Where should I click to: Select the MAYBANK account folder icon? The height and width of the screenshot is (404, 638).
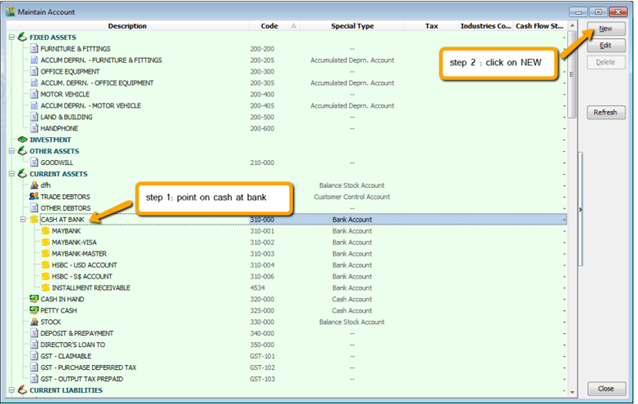[45, 231]
